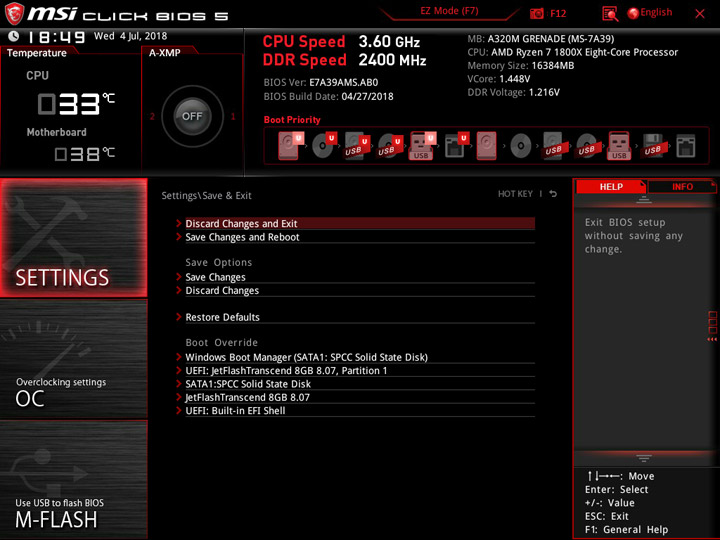Click the CPU temperature 033 reading
The height and width of the screenshot is (540, 720).
pyautogui.click(x=76, y=104)
